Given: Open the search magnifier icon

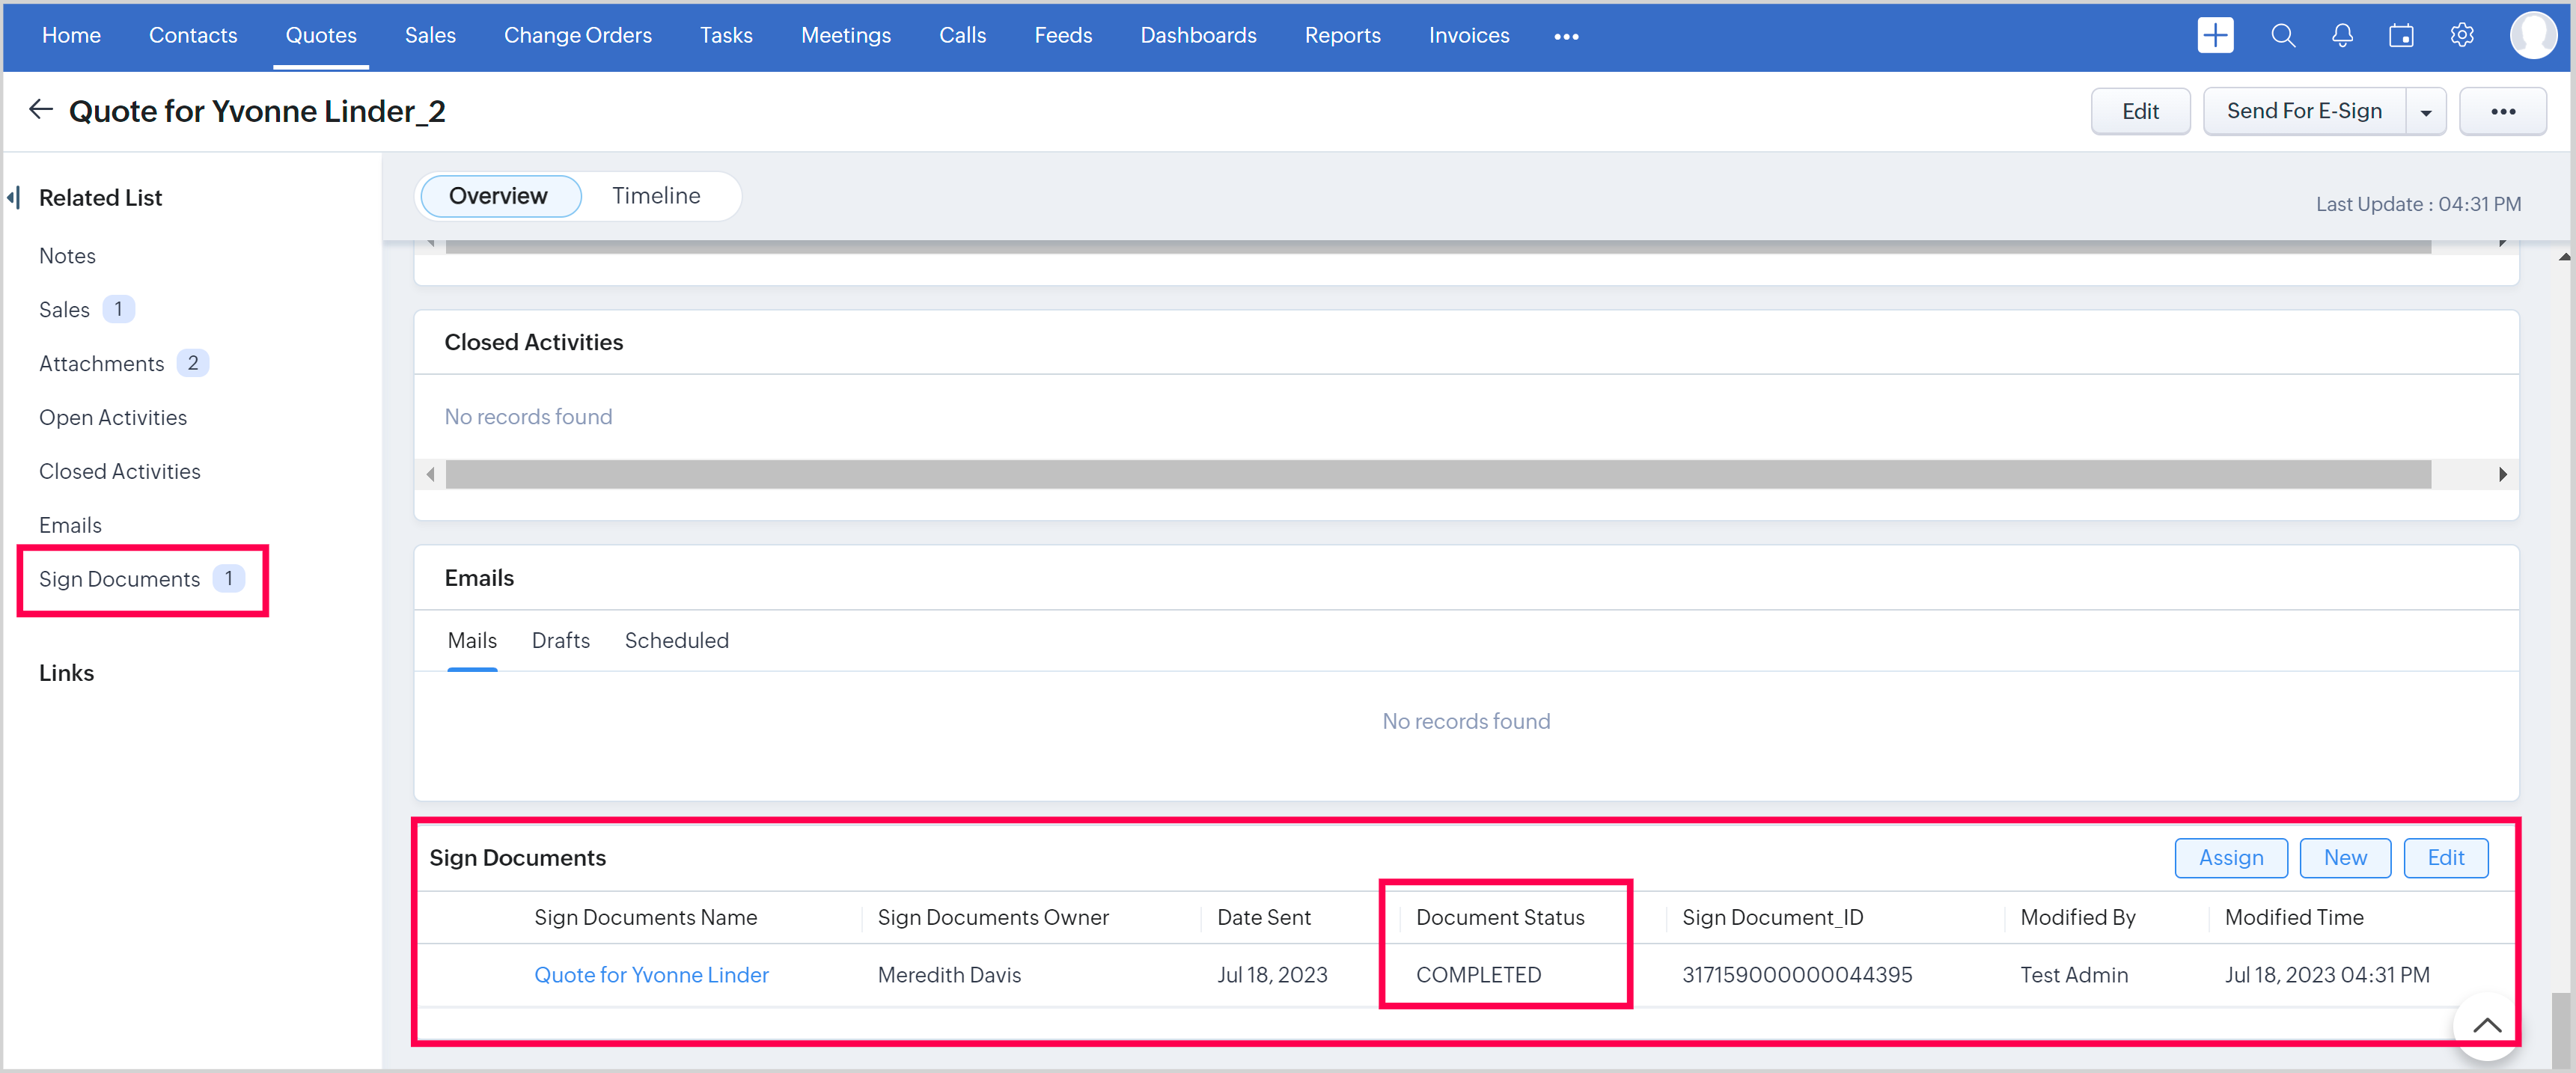Looking at the screenshot, I should point(2282,36).
